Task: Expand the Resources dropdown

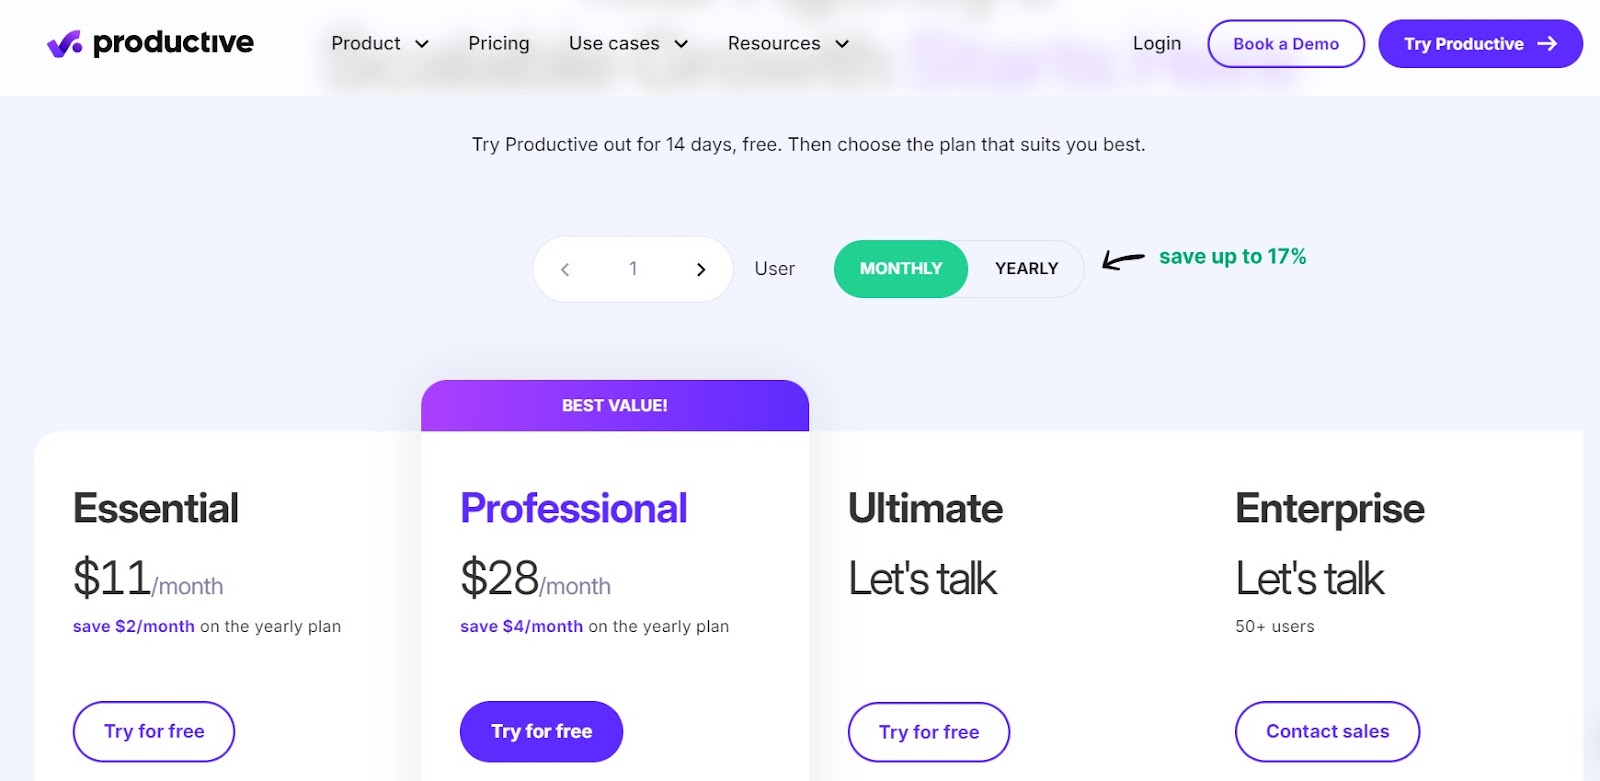Action: tap(787, 43)
